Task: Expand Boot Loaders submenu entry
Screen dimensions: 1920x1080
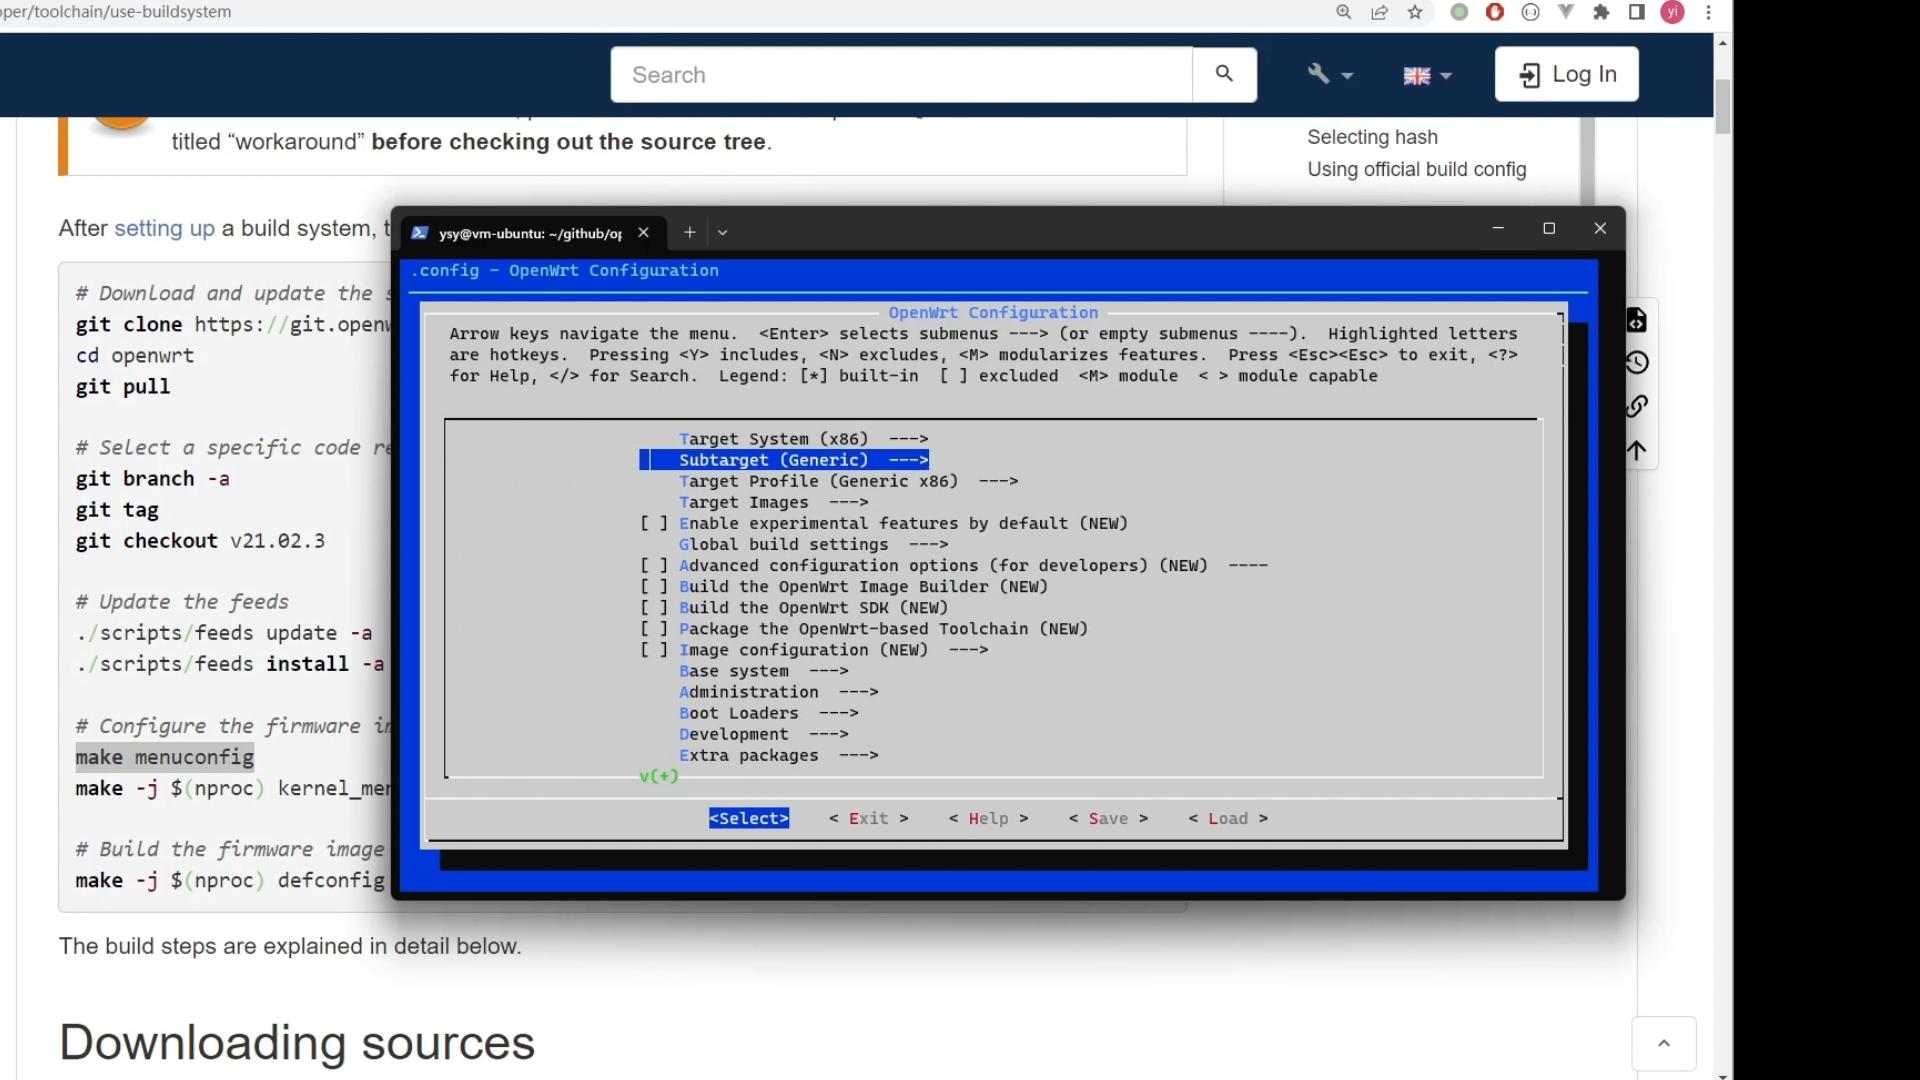Action: 768,713
